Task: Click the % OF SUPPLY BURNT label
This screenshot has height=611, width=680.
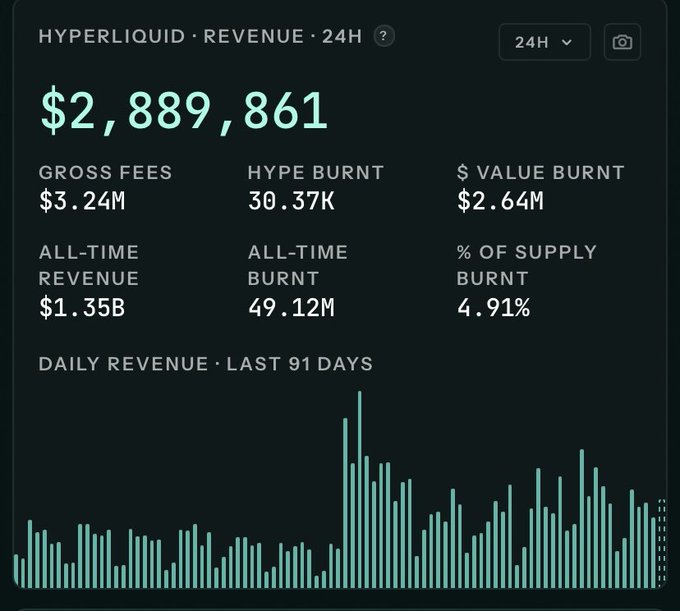Action: (x=526, y=265)
